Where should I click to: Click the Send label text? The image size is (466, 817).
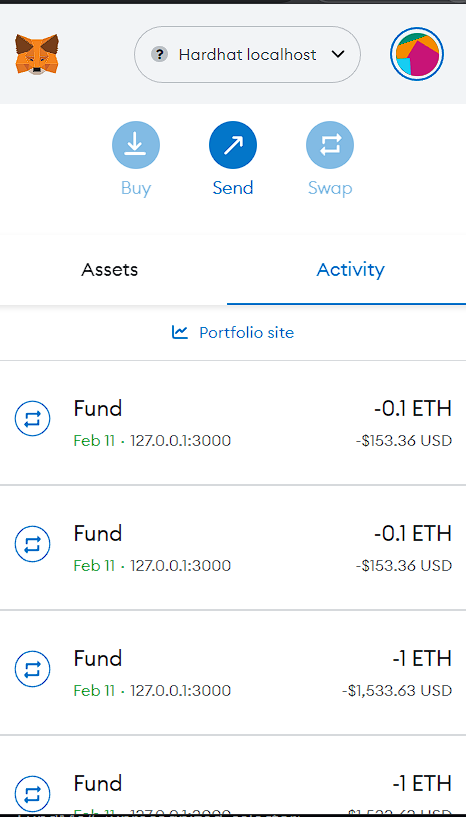click(232, 188)
